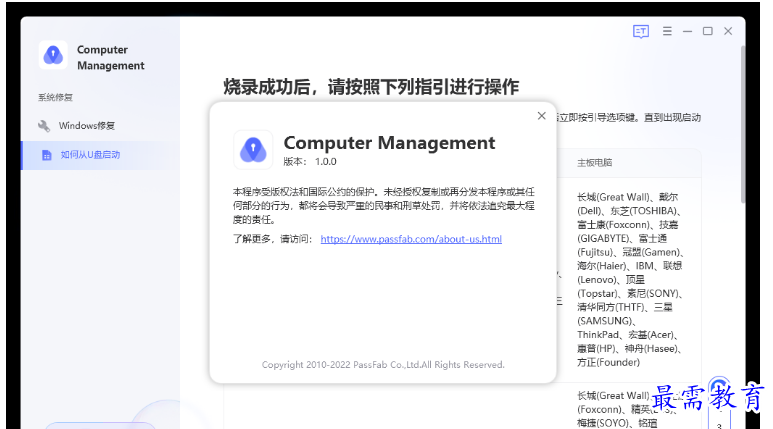Click the vertical scrollbar on the right
773x429 pixels.
click(x=742, y=124)
